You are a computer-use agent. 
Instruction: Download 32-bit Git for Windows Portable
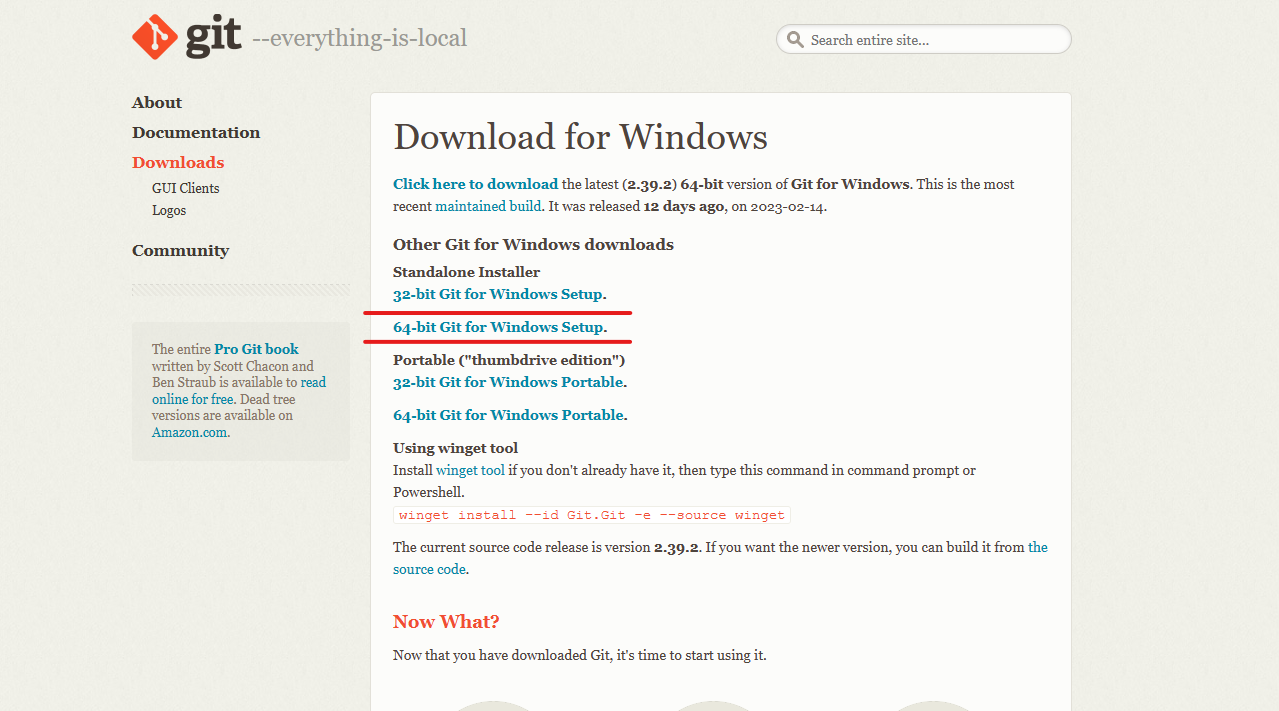click(x=509, y=383)
